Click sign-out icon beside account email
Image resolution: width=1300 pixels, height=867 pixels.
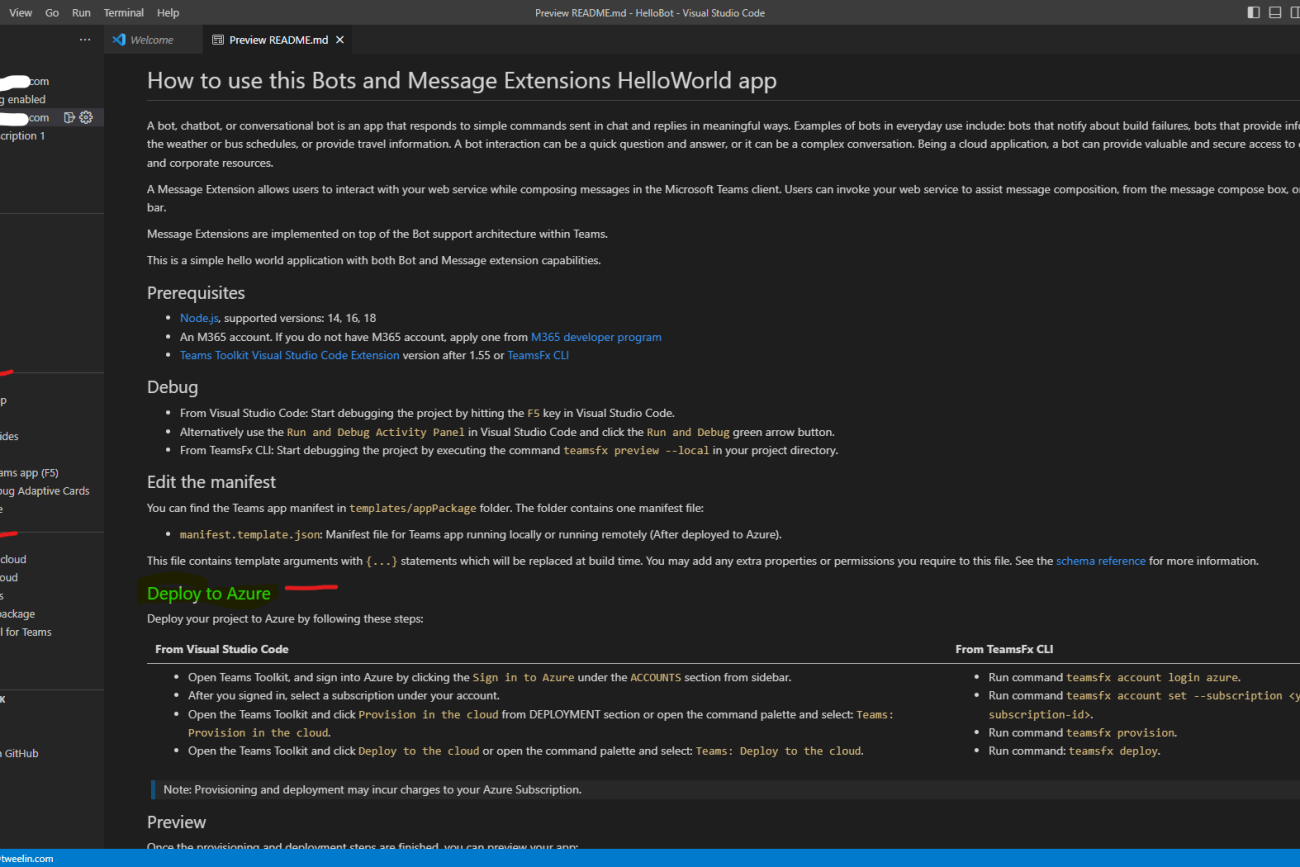[69, 118]
